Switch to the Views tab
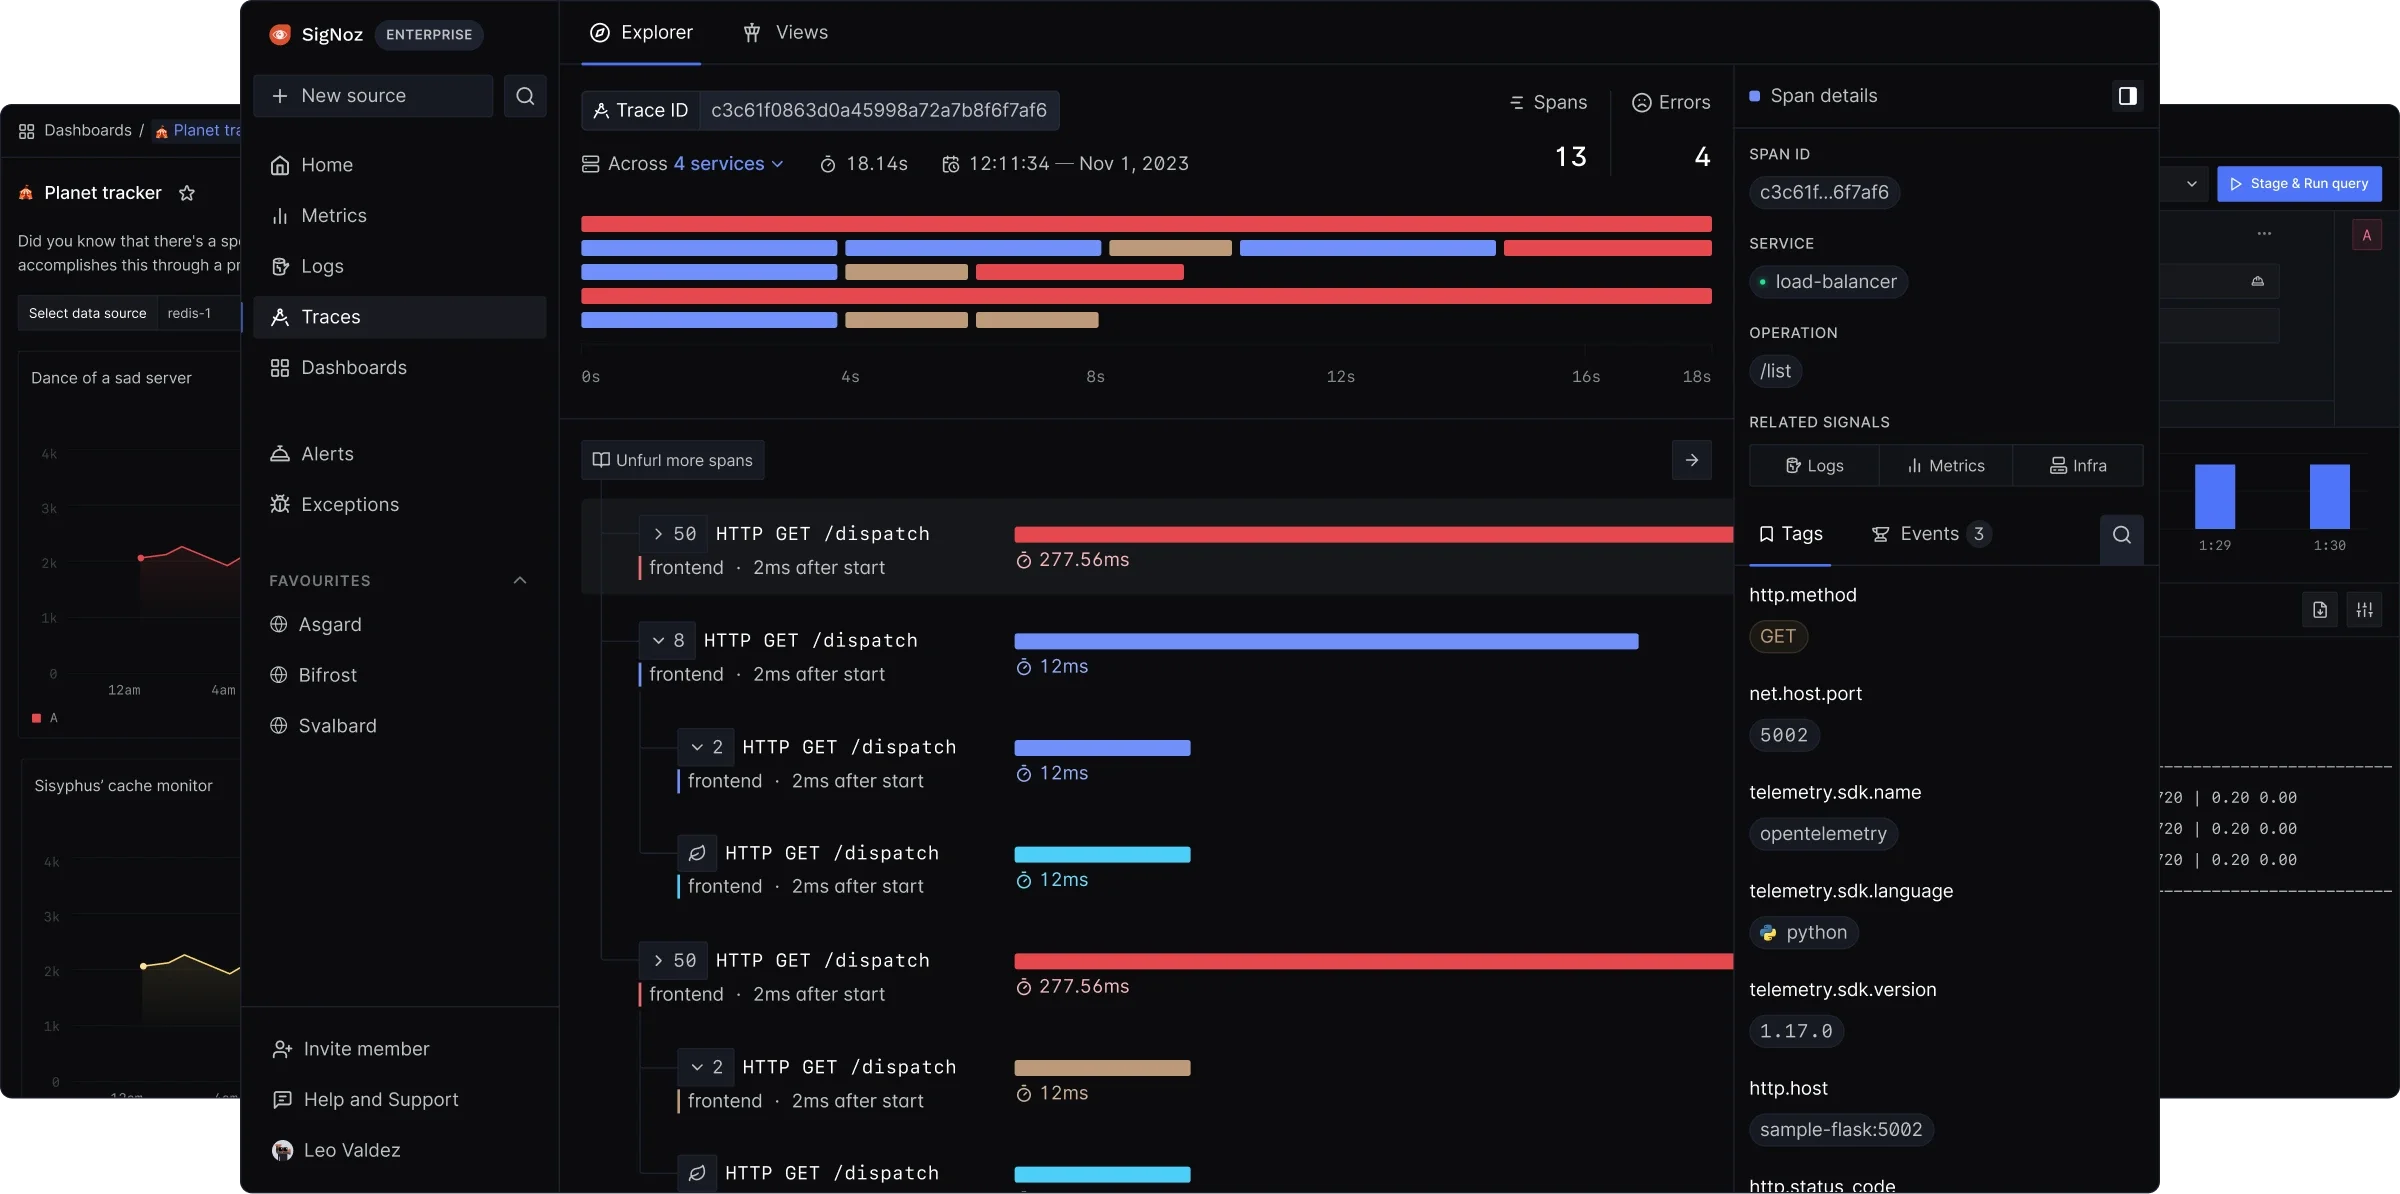Image resolution: width=2400 pixels, height=1194 pixels. 786,31
